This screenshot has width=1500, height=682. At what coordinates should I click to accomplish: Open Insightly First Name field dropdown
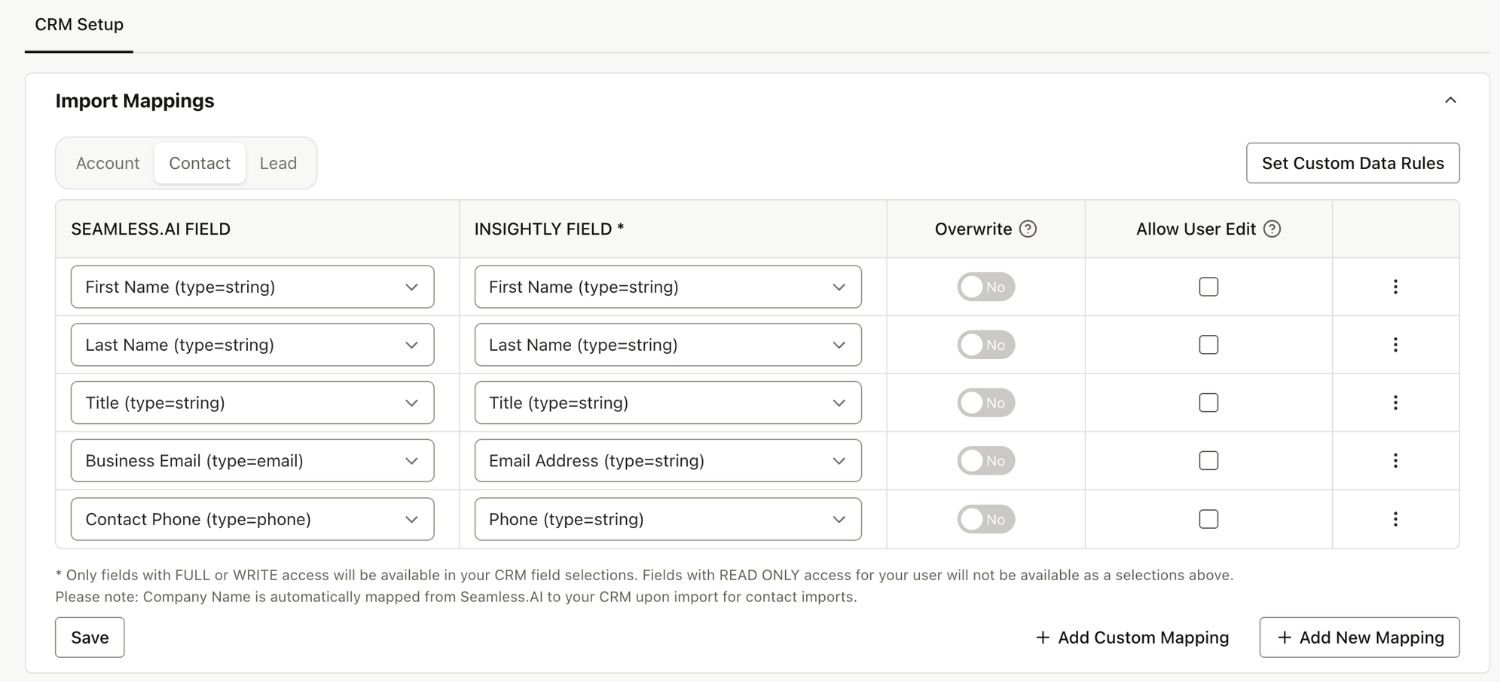tap(668, 287)
